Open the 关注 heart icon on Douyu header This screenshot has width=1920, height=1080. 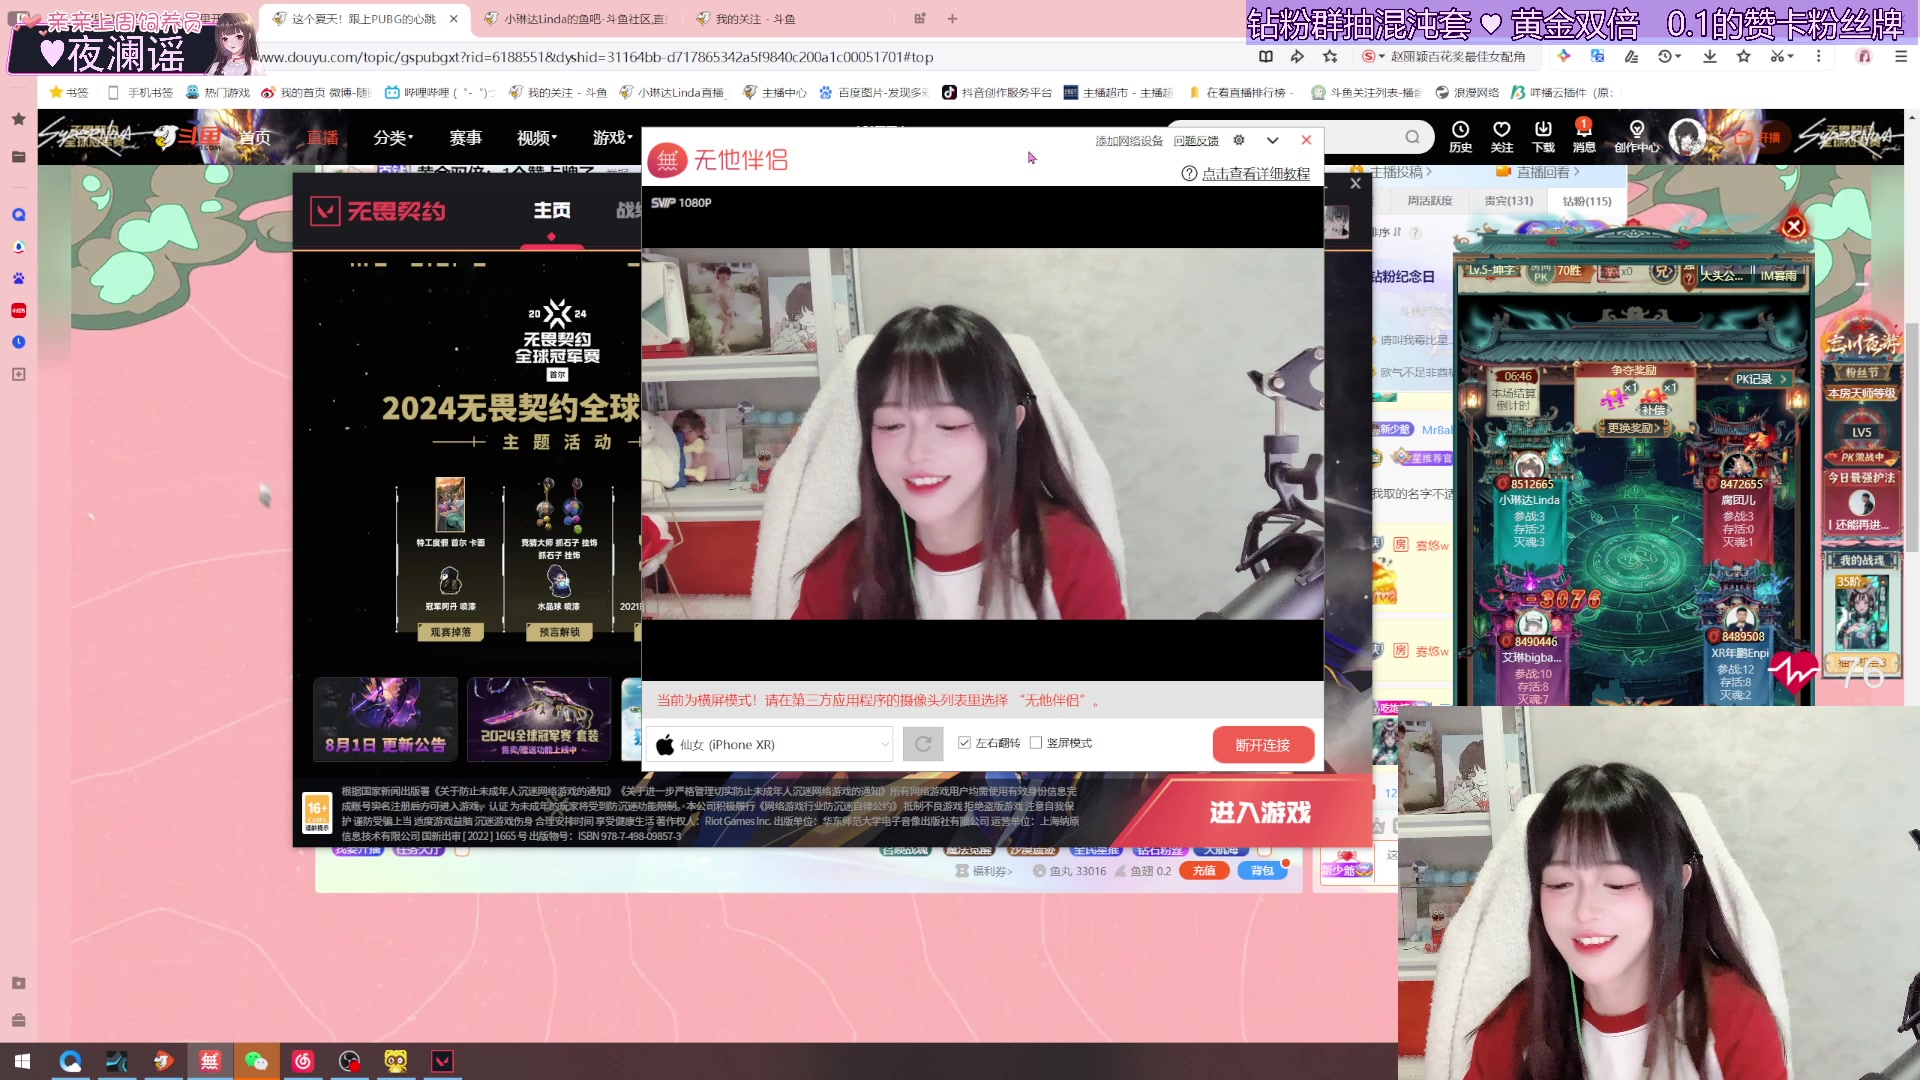click(1501, 136)
